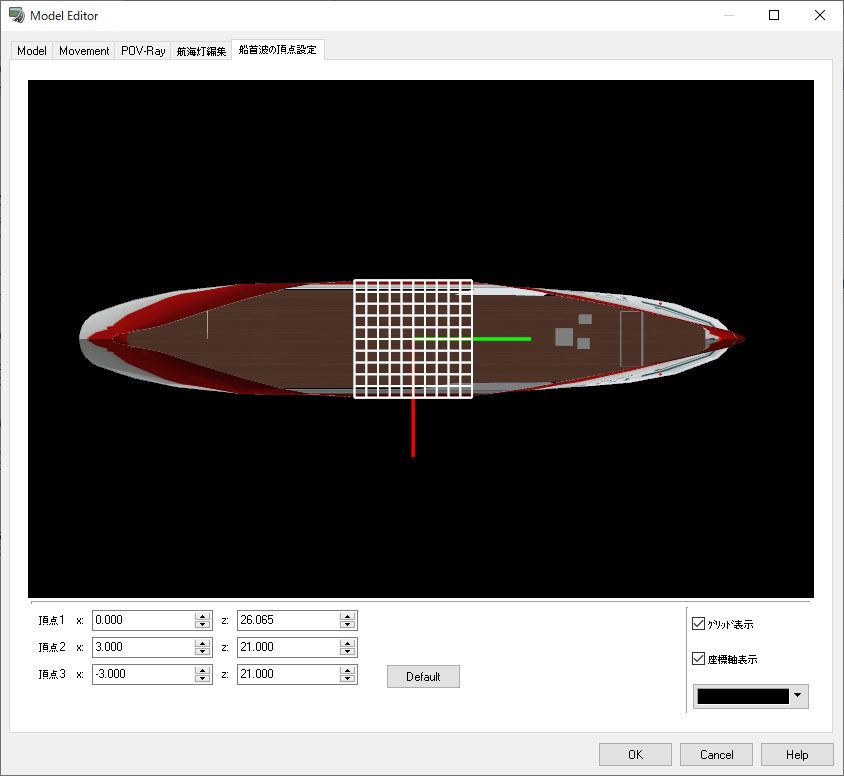Decrease 頂点1 z value with down arrow
Viewport: 844px width, 776px height.
[347, 625]
